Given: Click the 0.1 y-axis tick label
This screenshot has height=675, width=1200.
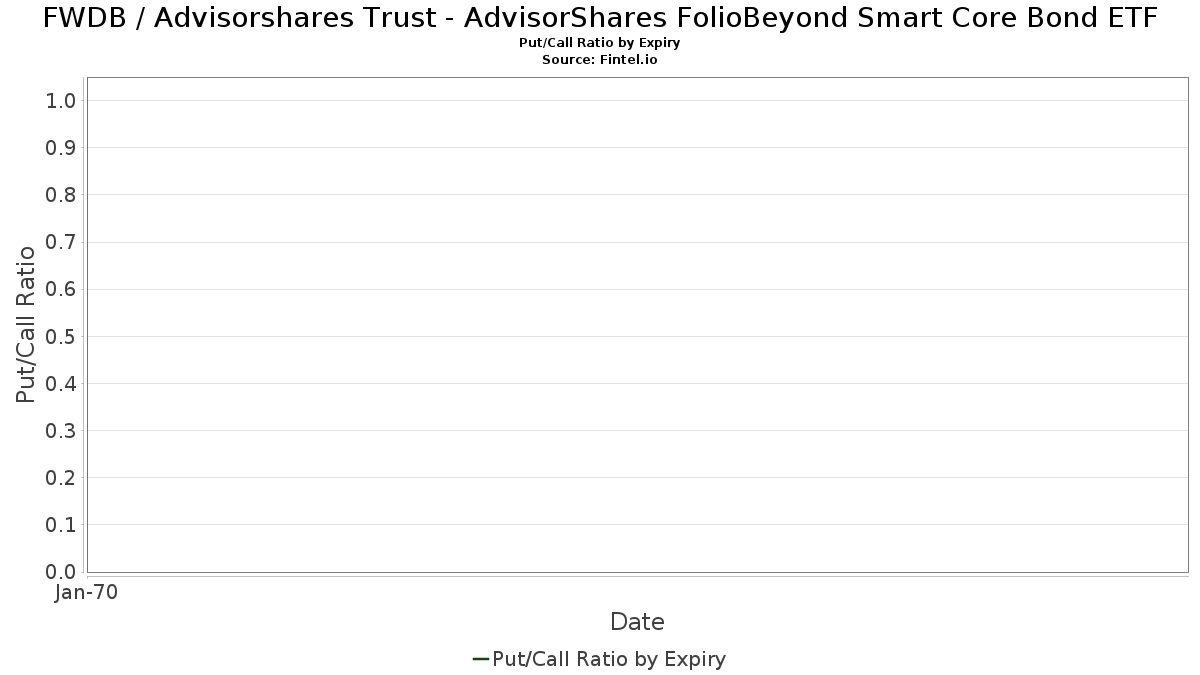Looking at the screenshot, I should (x=61, y=525).
